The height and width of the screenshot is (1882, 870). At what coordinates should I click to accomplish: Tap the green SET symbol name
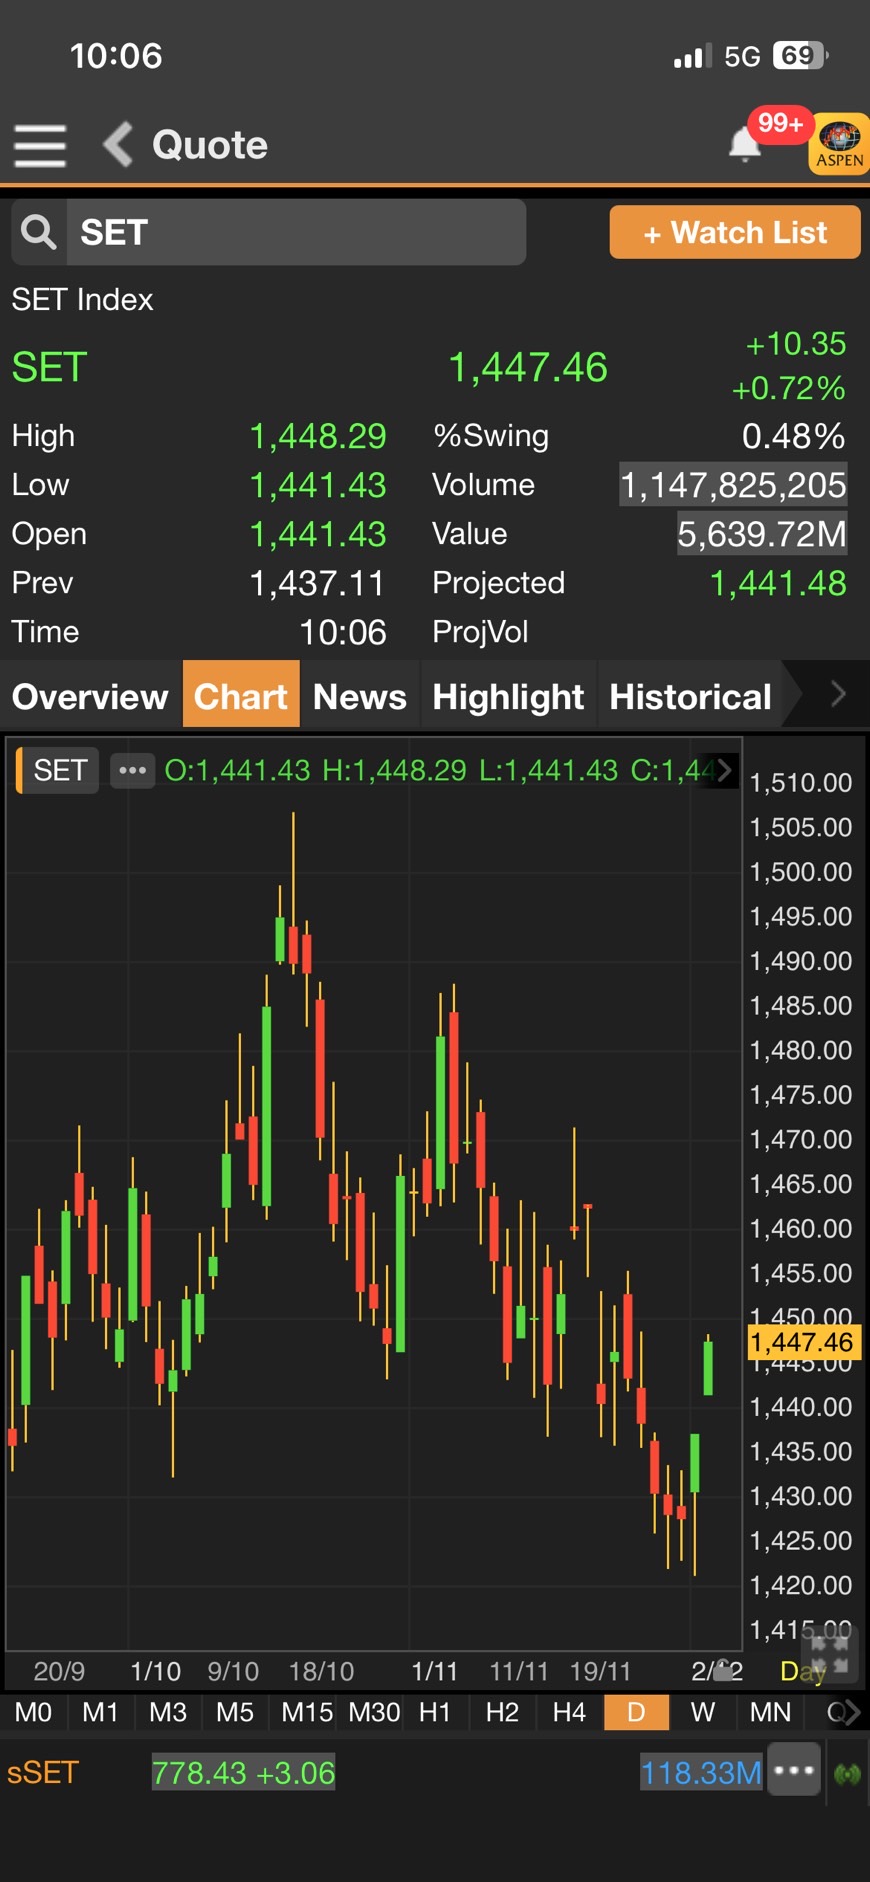pyautogui.click(x=50, y=367)
